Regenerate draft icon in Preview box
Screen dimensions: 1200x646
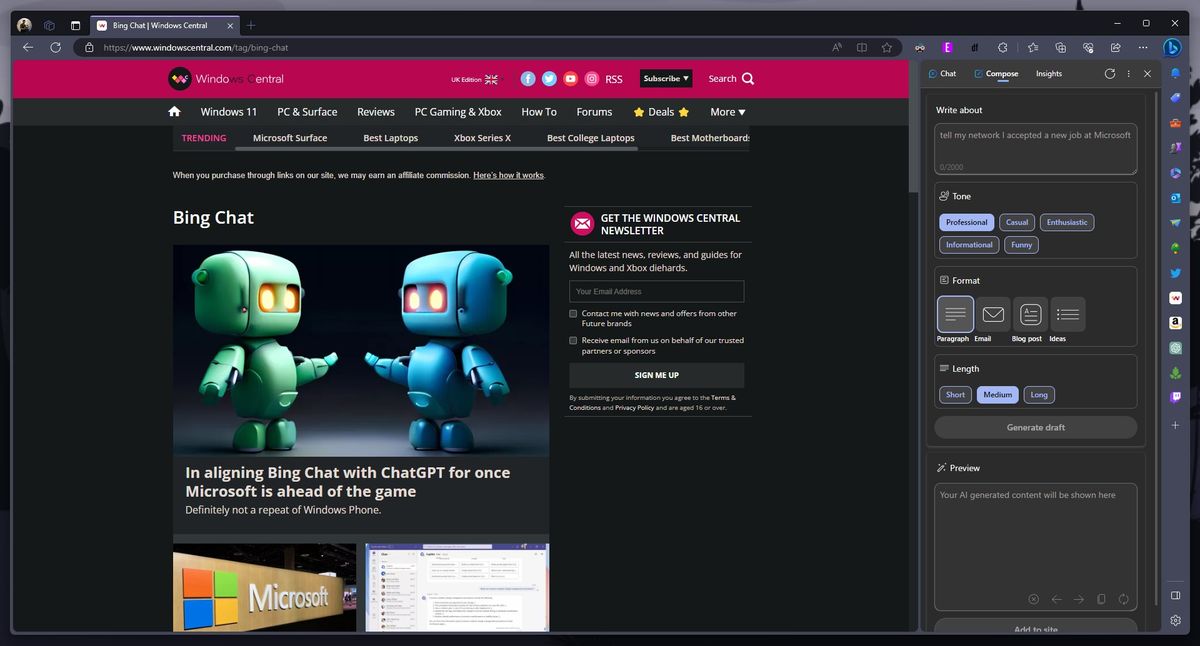point(1124,599)
